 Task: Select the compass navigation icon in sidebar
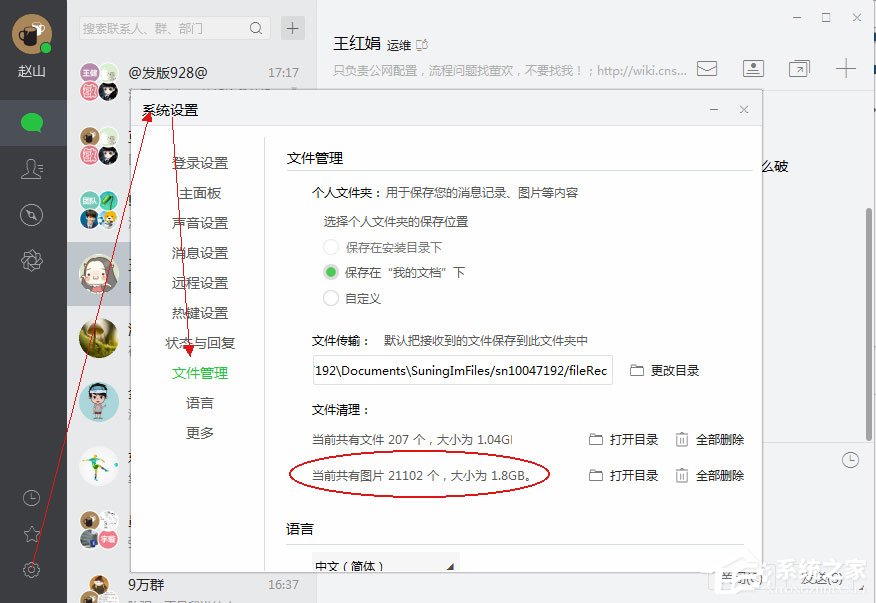click(31, 214)
